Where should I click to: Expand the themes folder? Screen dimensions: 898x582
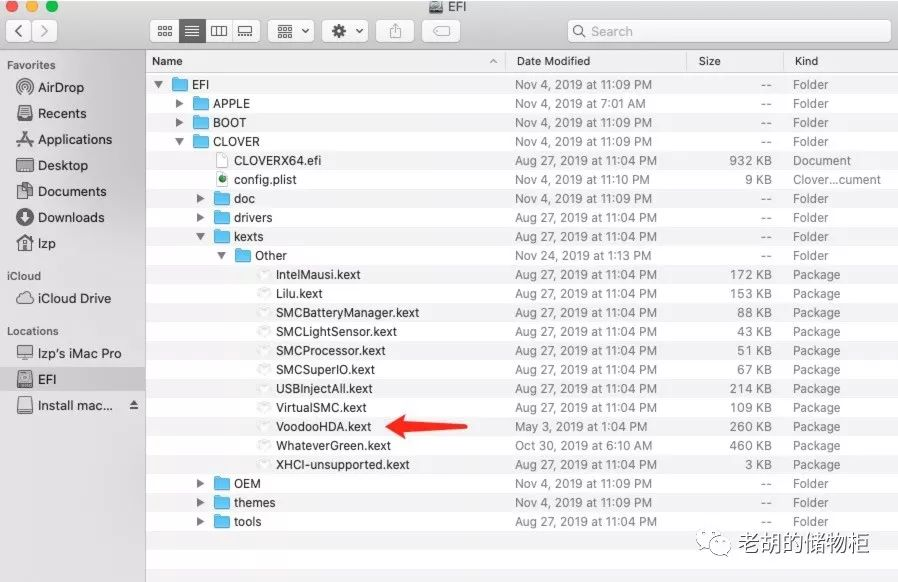[x=200, y=502]
